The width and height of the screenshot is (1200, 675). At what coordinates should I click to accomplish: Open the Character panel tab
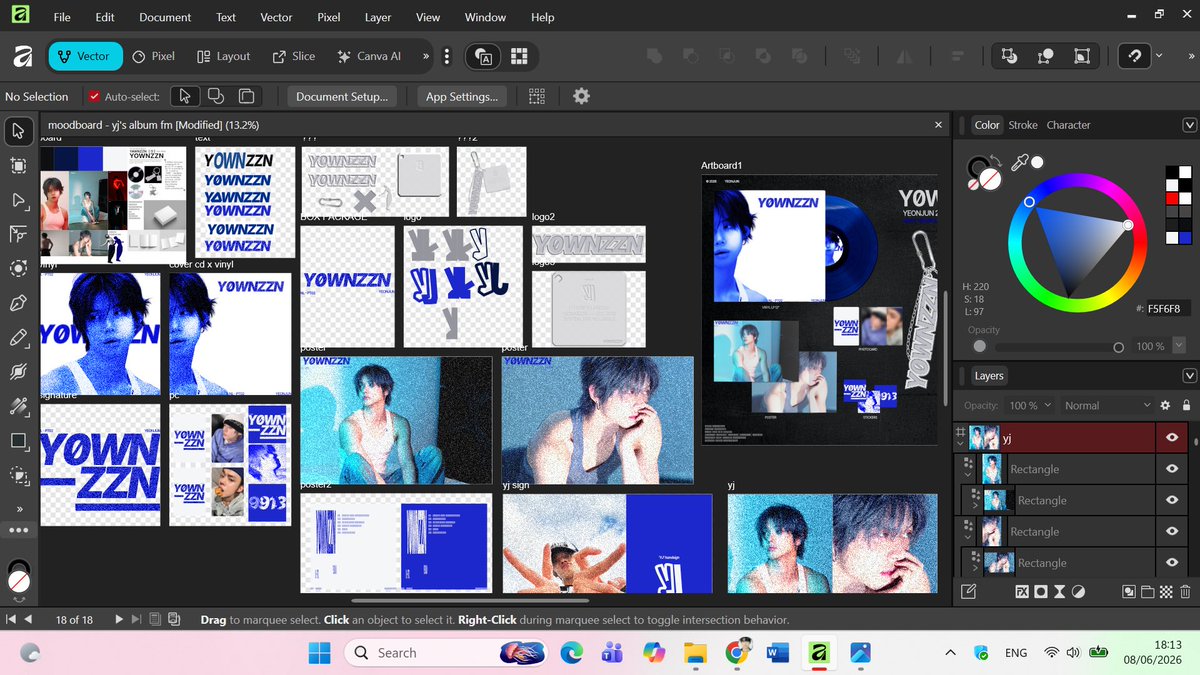pyautogui.click(x=1068, y=125)
